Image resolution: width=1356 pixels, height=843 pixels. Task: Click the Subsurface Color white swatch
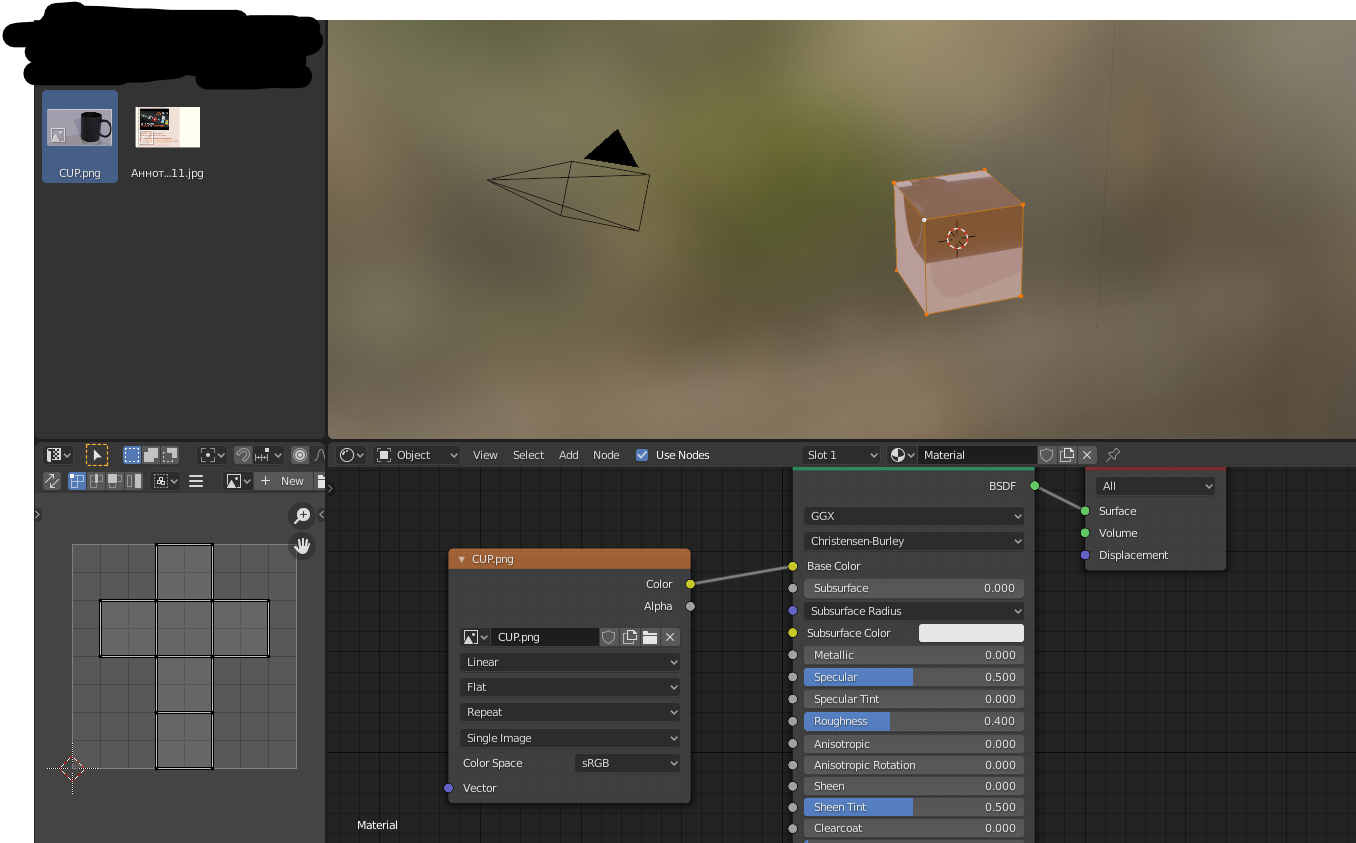pyautogui.click(x=971, y=633)
